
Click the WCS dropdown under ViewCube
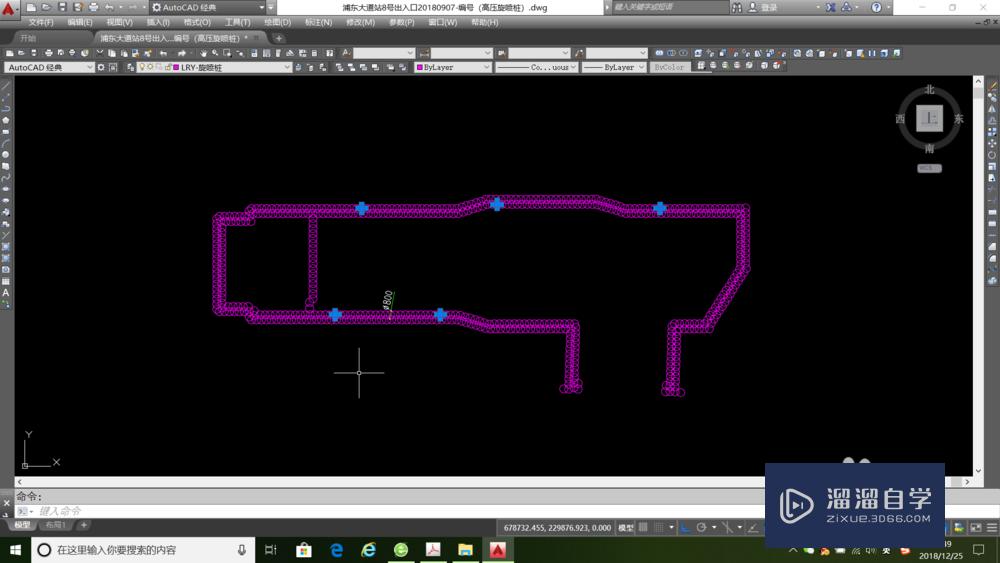point(929,168)
